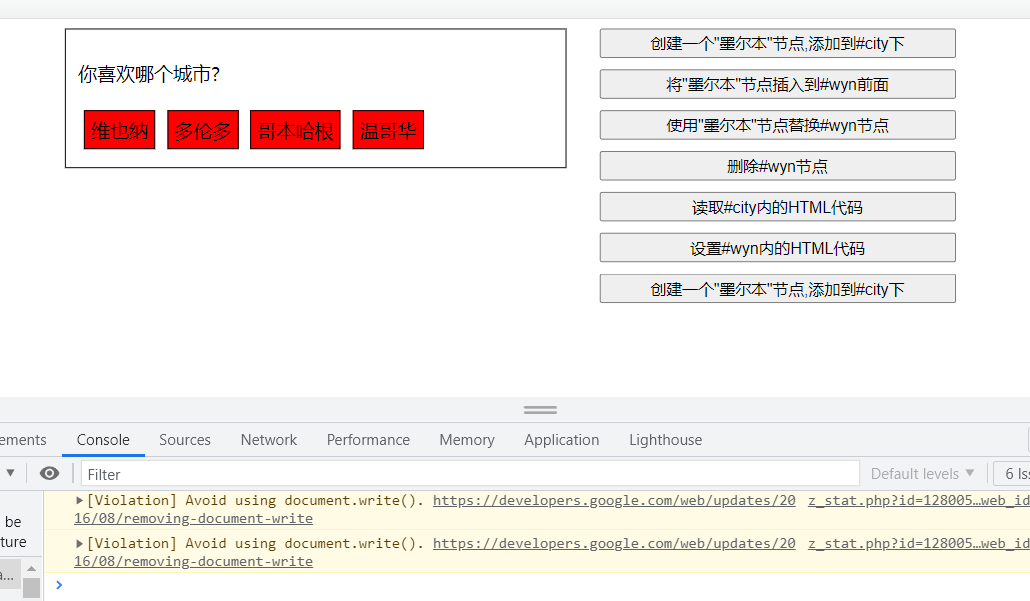Image resolution: width=1030 pixels, height=601 pixels.
Task: Expand the second Violation message triangle
Action: (x=79, y=543)
